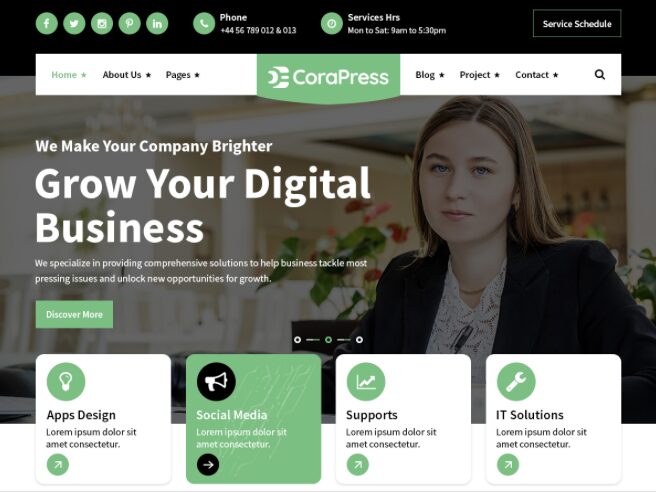Select the last slider dot
The height and width of the screenshot is (492, 656).
tap(359, 340)
